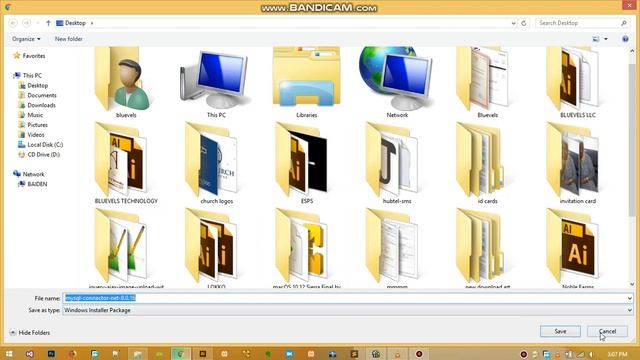This screenshot has height=360, width=640.
Task: Go forward with the Forward arrow
Action: coord(27,23)
